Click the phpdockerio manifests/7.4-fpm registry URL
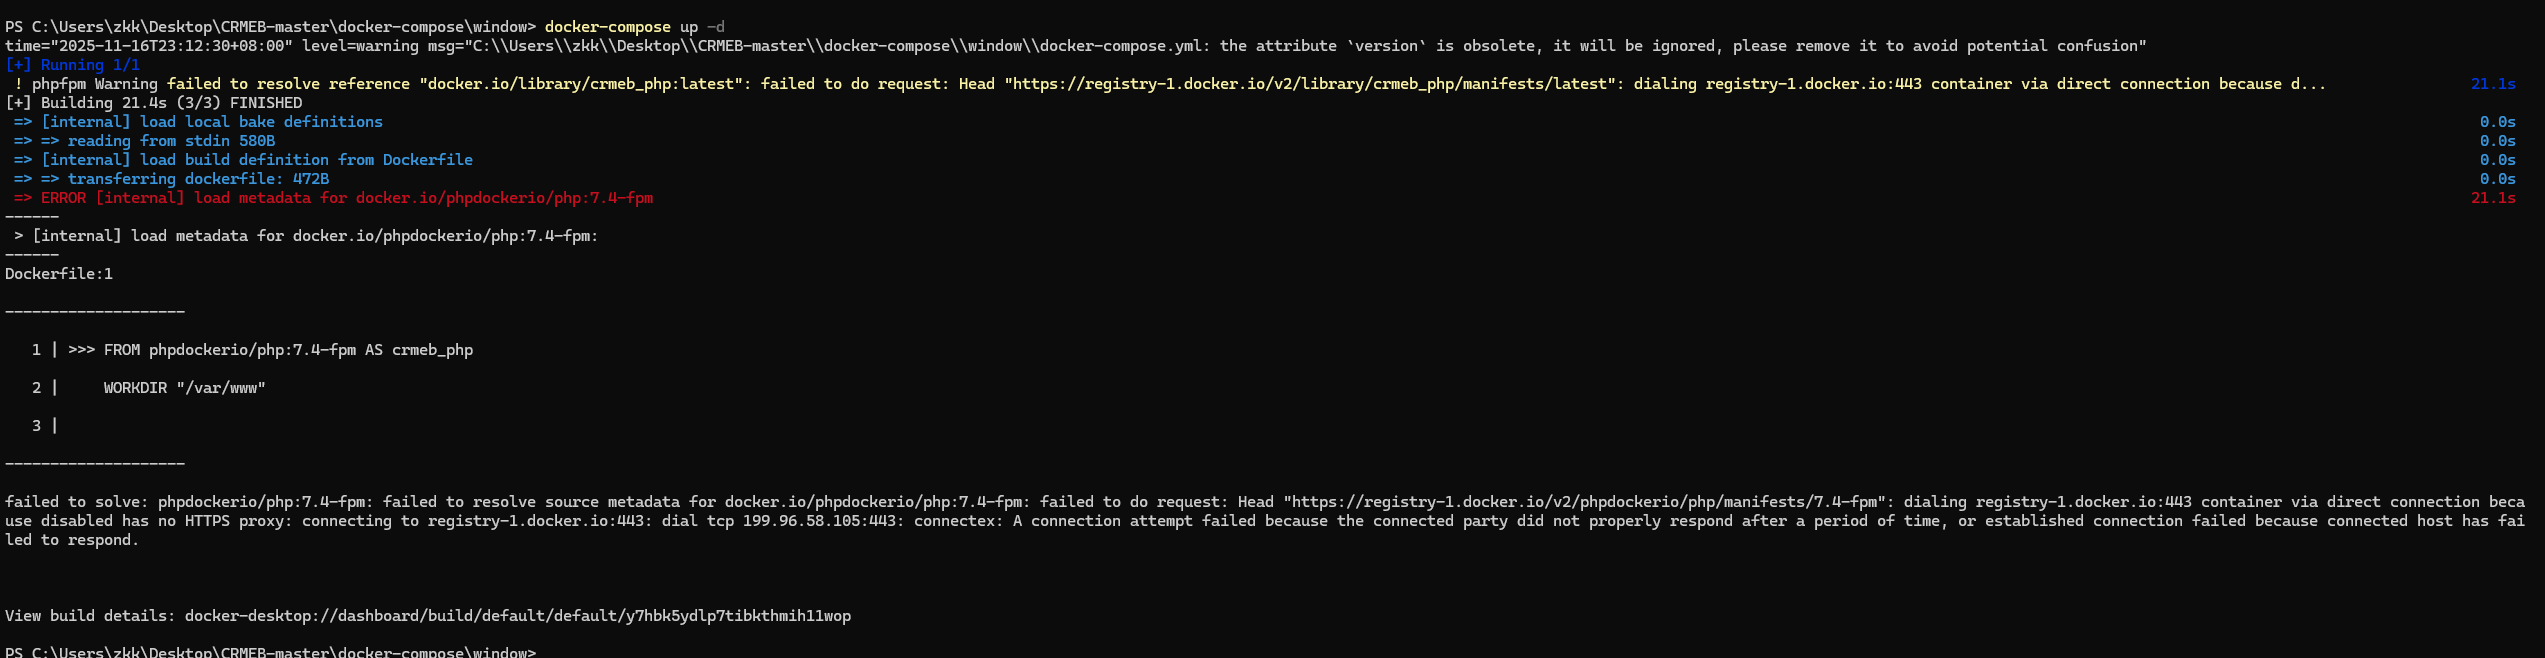2545x658 pixels. click(x=1588, y=502)
